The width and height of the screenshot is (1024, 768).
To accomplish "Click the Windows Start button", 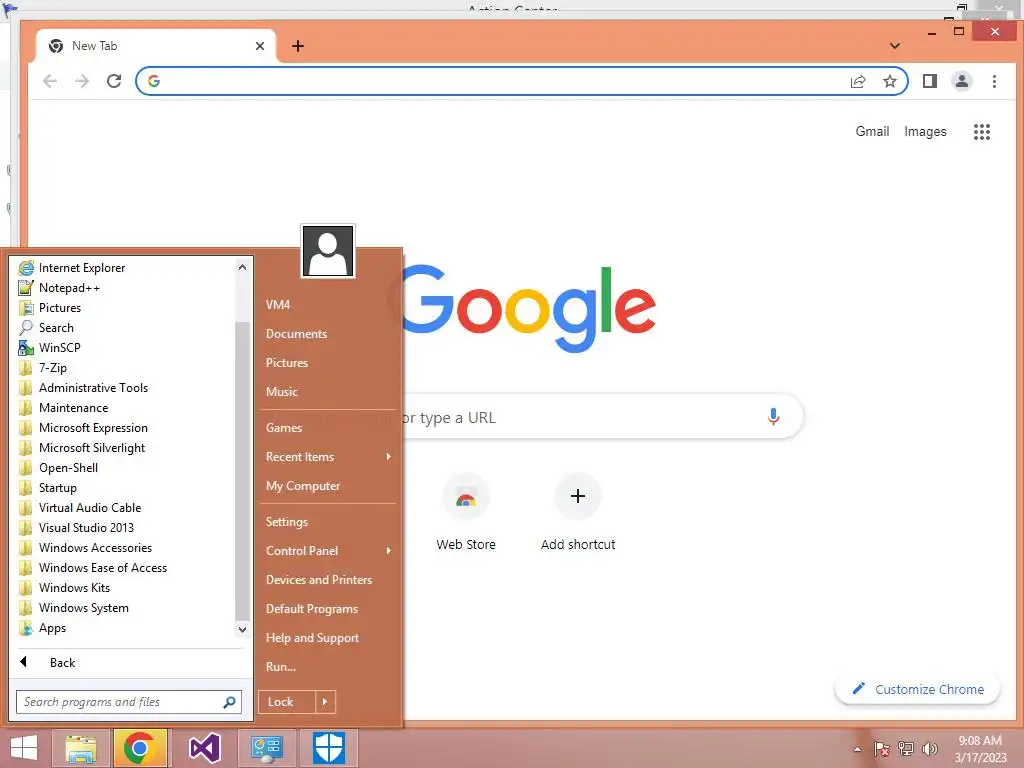I will click(x=24, y=748).
